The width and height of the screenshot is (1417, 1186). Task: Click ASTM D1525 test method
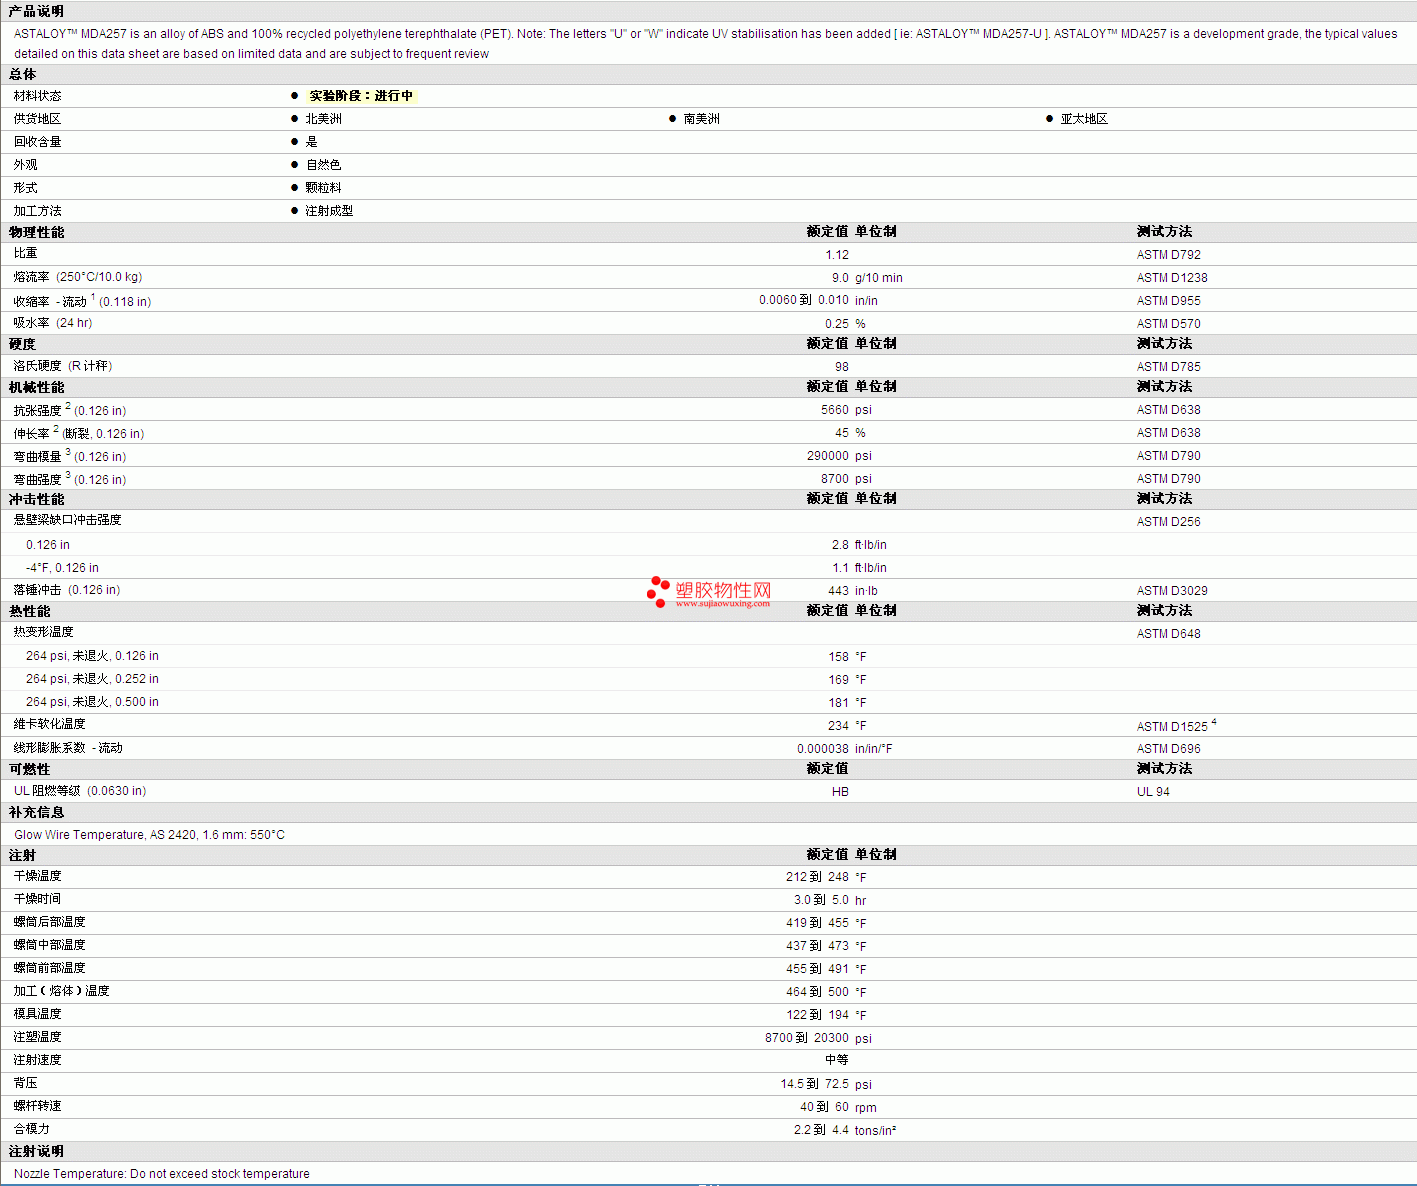[x=1172, y=726]
